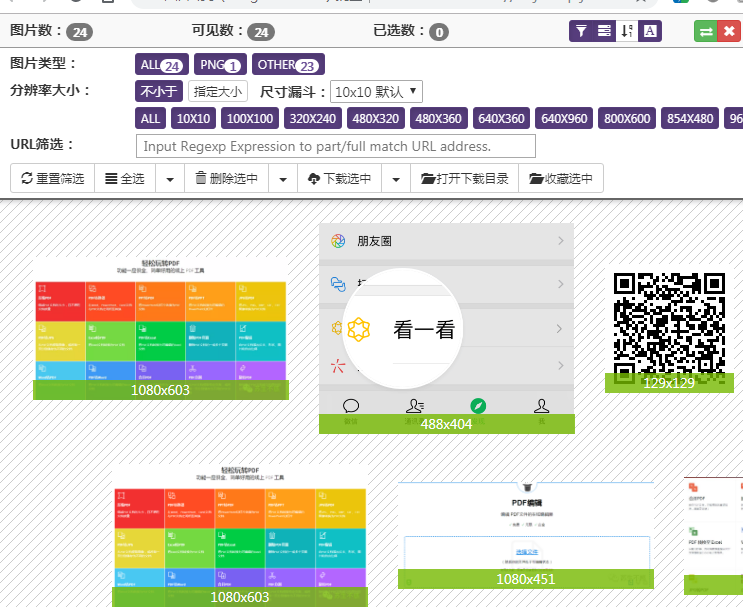This screenshot has width=743, height=607.
Task: Click the 已选数 0 count badge
Action: point(439,32)
